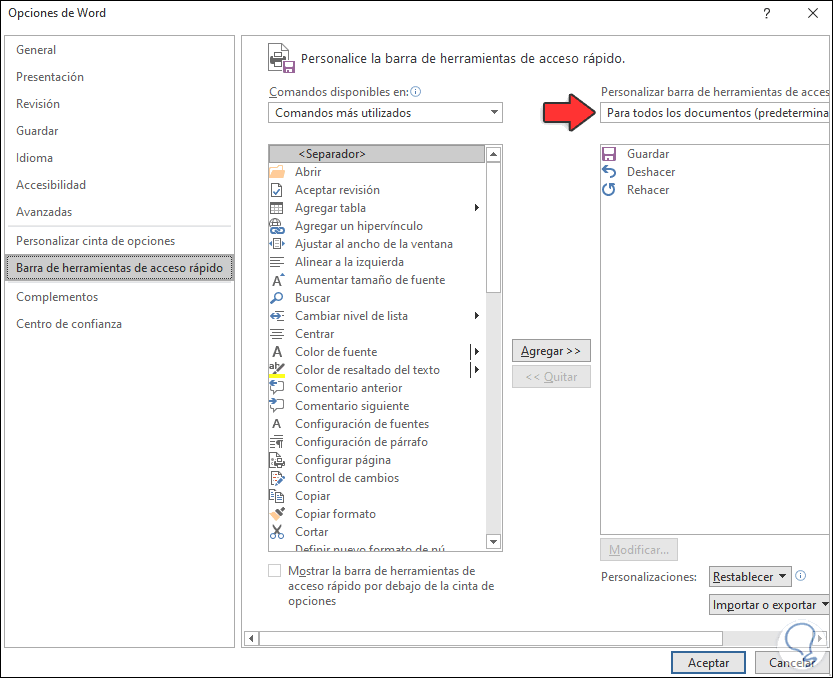Open the Revisión options category
Viewport: 833px width, 678px height.
[38, 104]
